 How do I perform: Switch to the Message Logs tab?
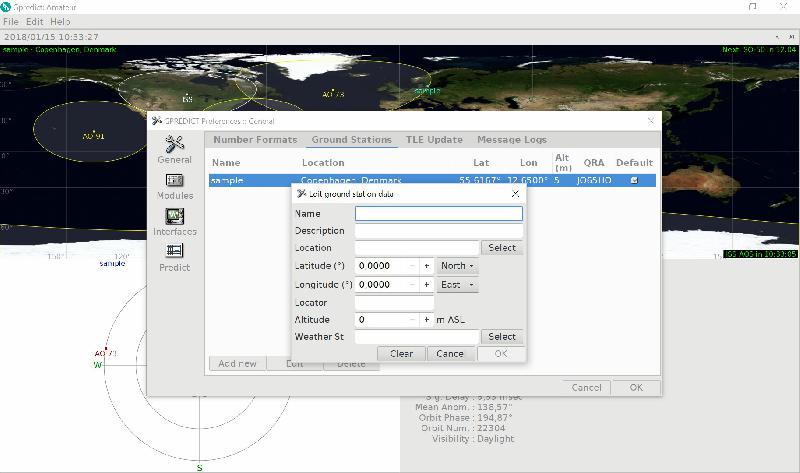[512, 140]
